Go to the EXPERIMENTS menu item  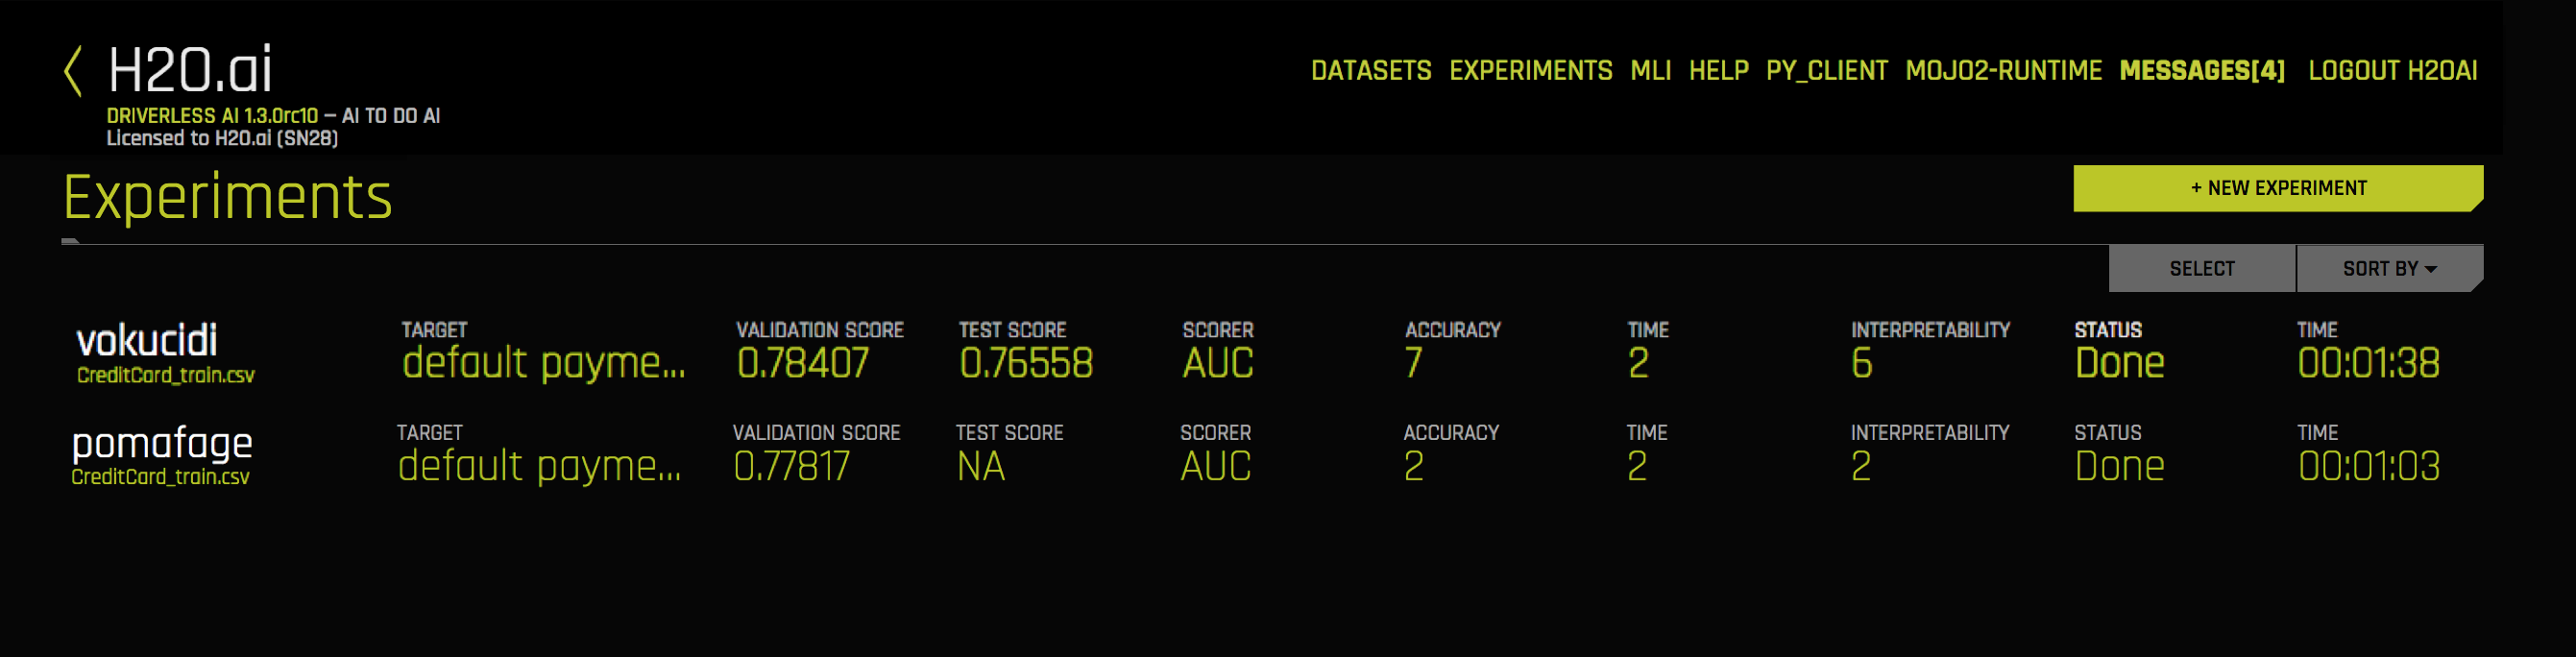[1530, 71]
